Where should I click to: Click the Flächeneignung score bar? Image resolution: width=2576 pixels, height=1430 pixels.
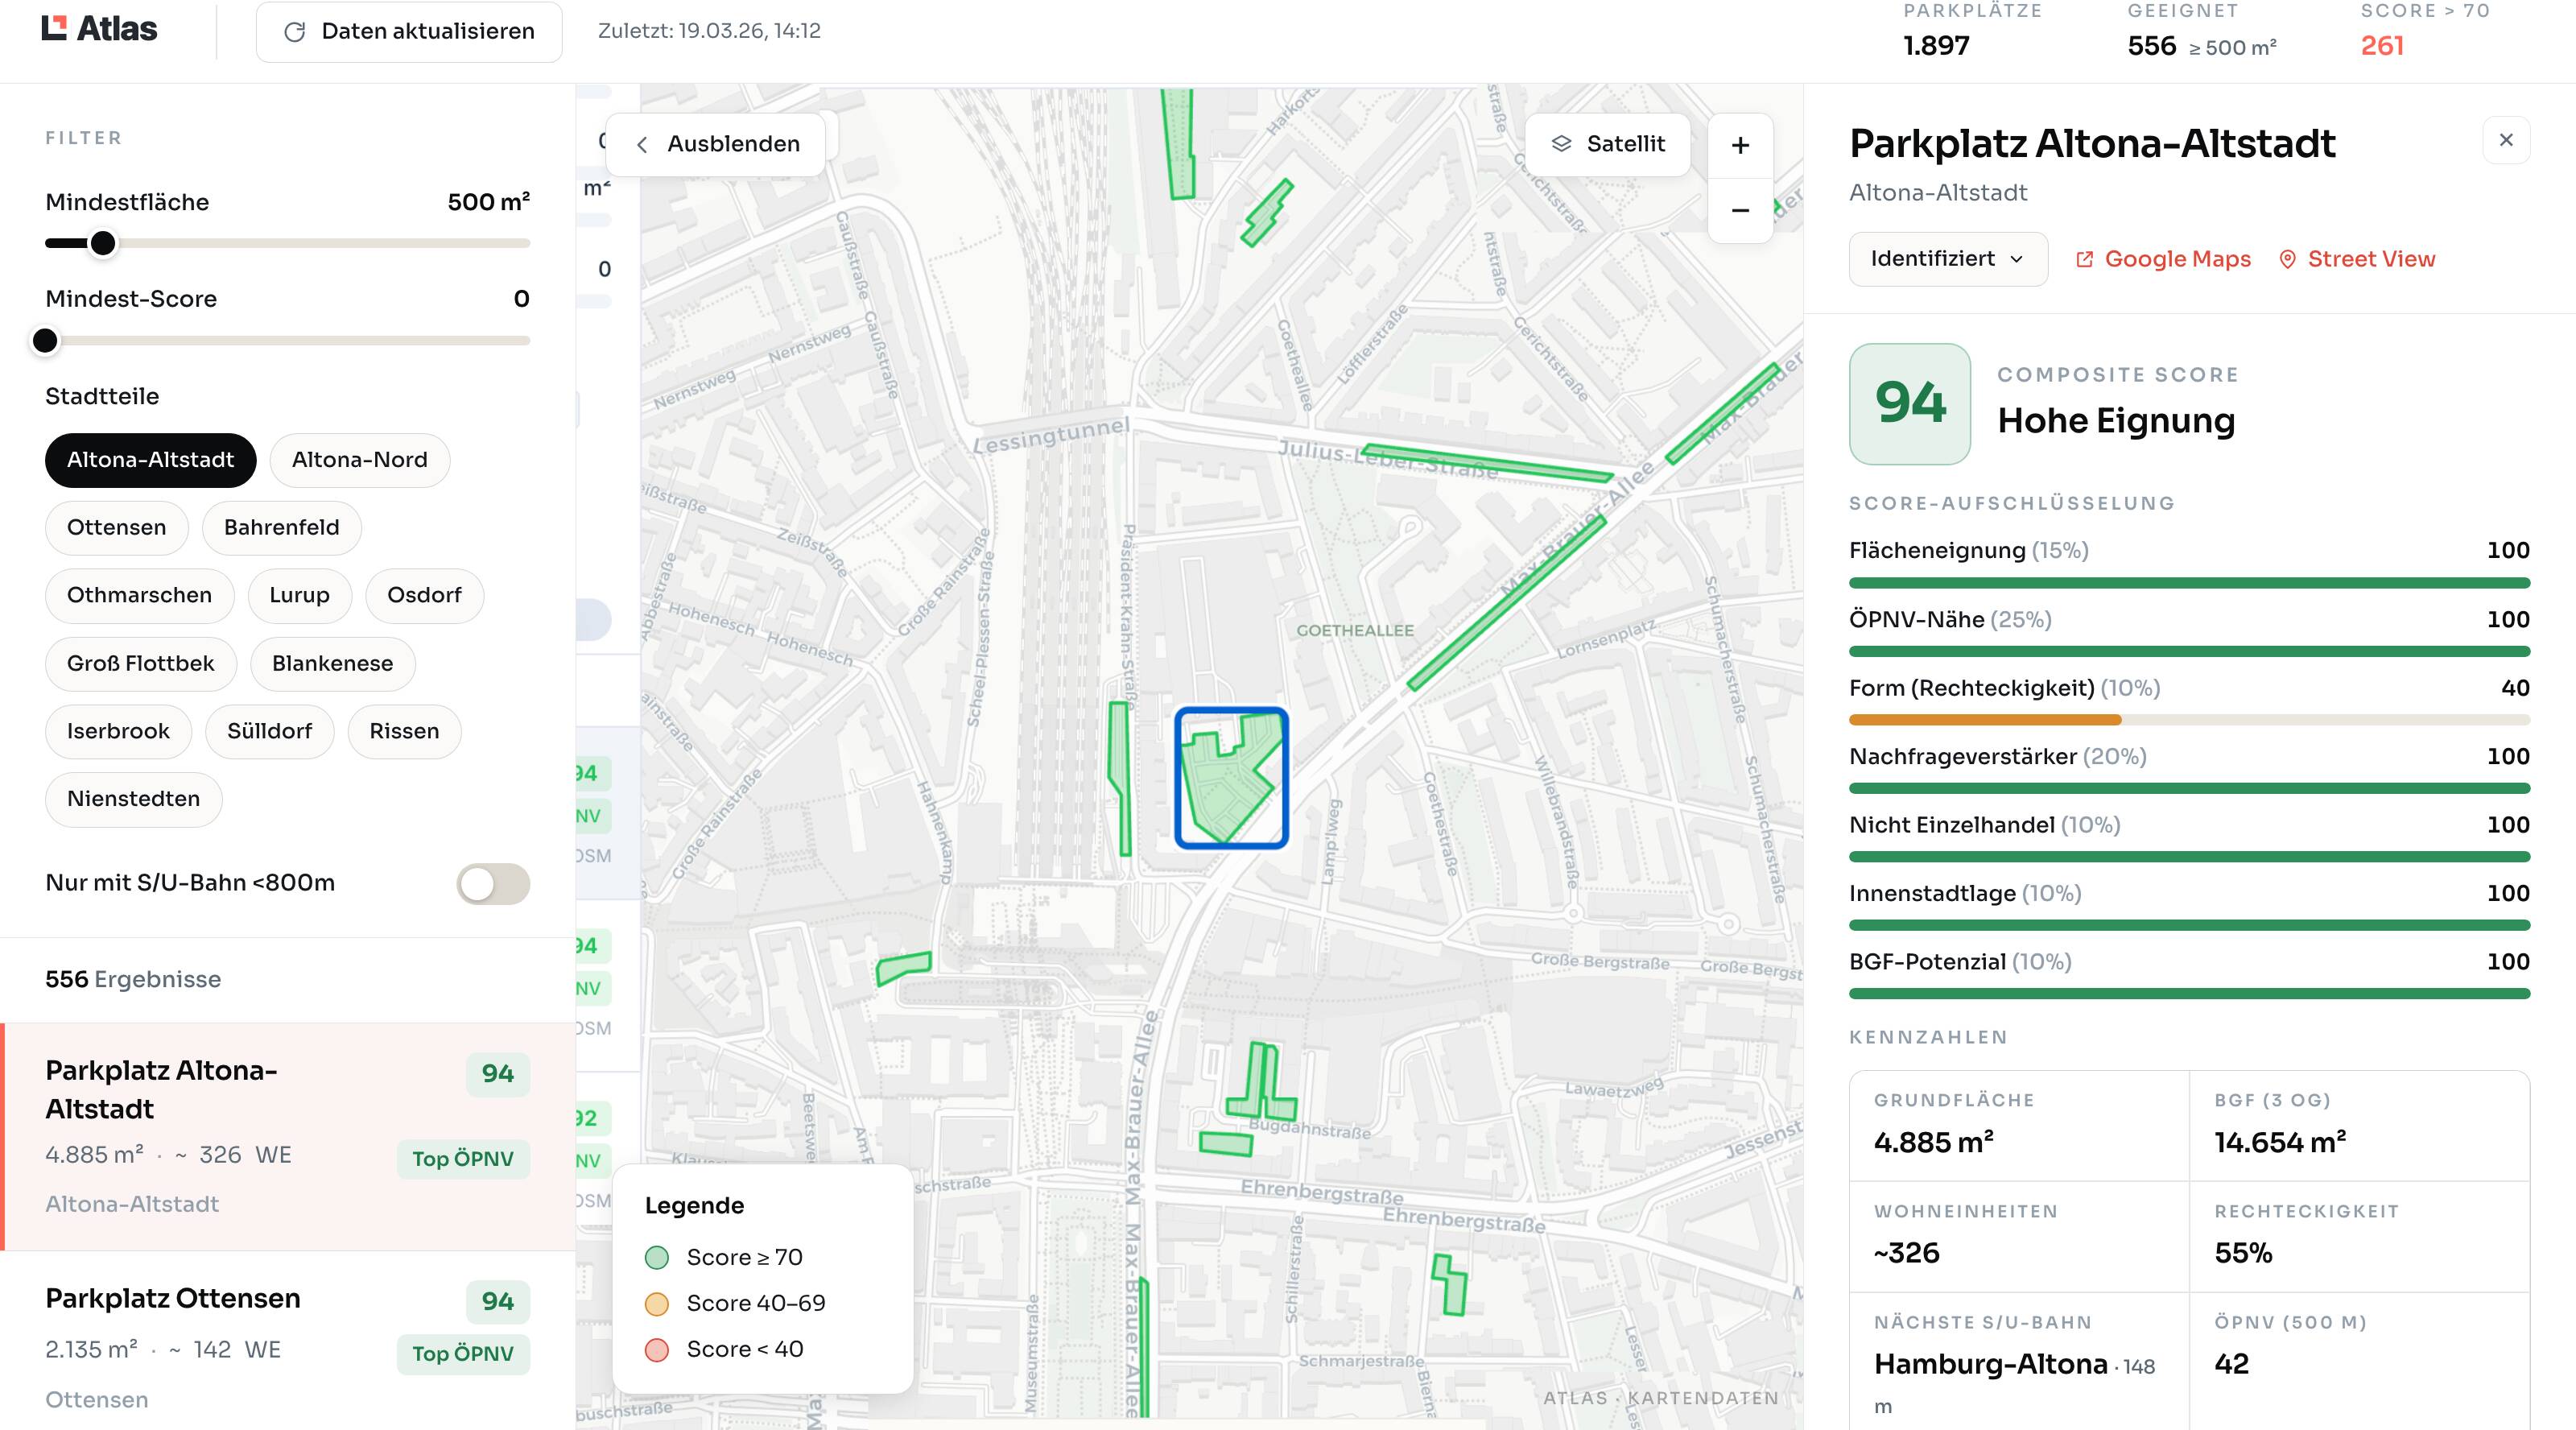point(2189,583)
